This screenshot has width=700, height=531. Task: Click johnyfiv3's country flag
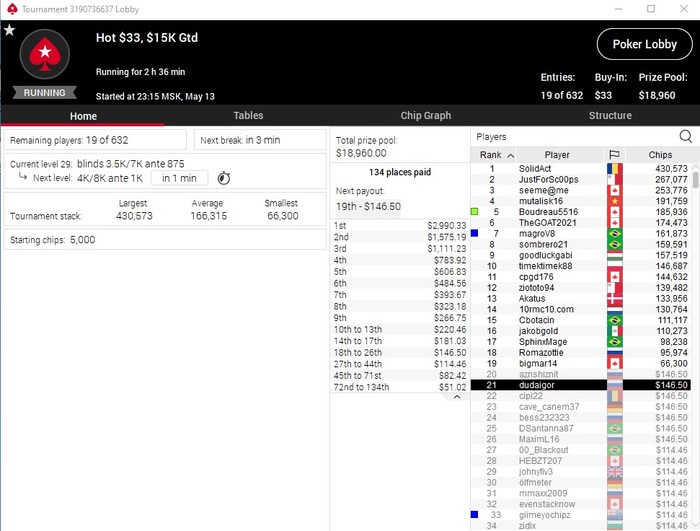tap(615, 472)
